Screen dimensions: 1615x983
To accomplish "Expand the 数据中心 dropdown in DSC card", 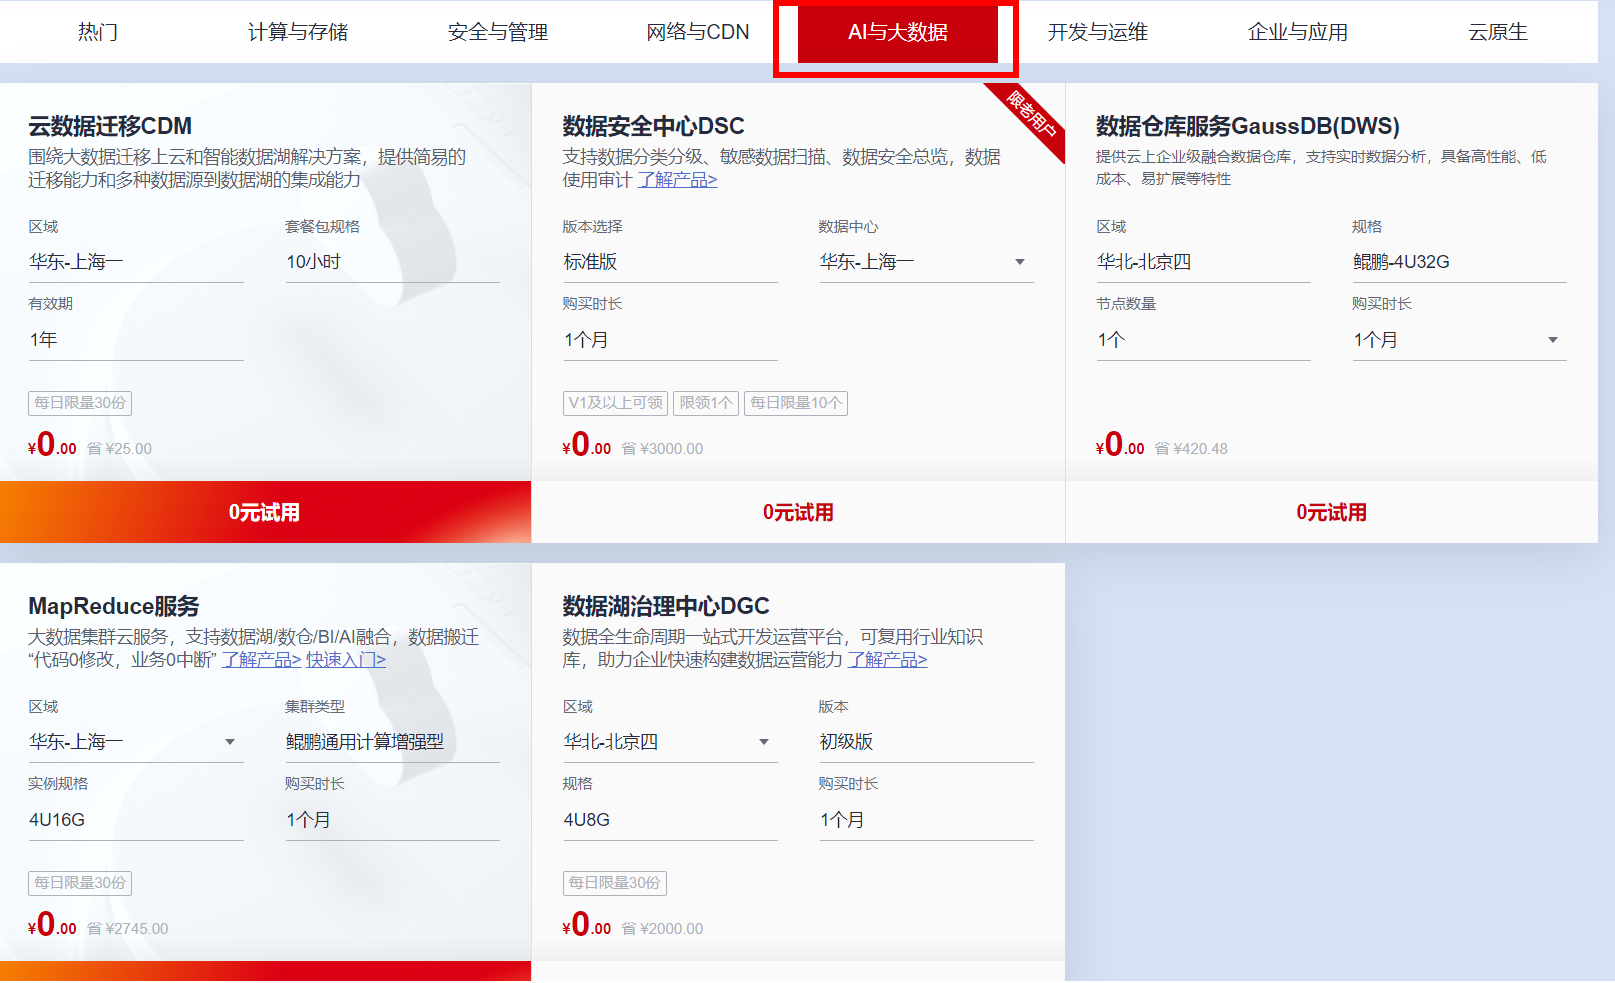I will [x=1019, y=261].
